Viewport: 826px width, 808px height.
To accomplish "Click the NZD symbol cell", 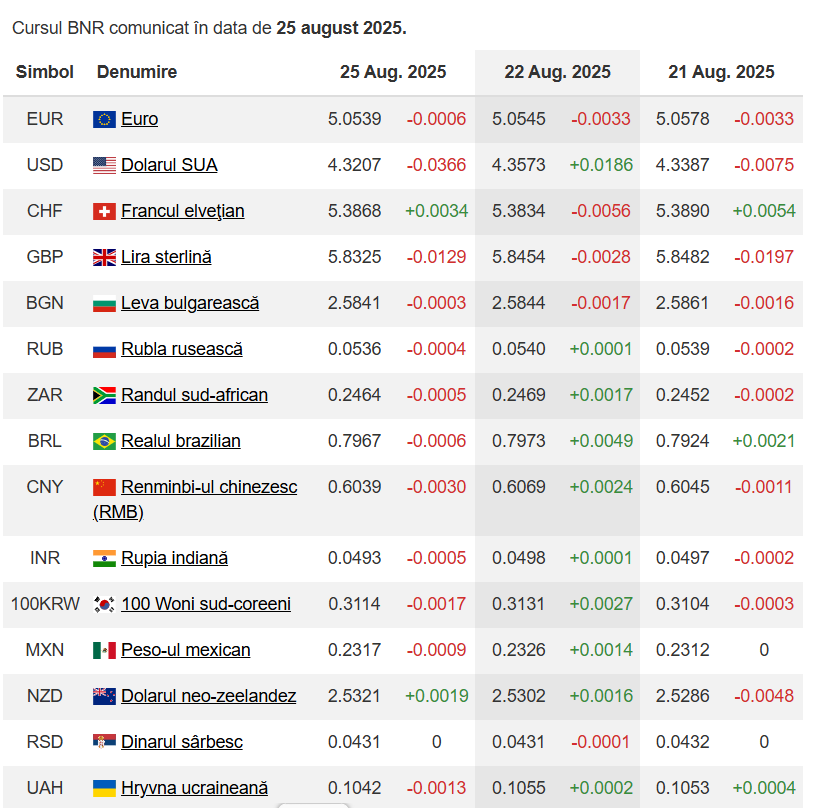I will click(45, 696).
